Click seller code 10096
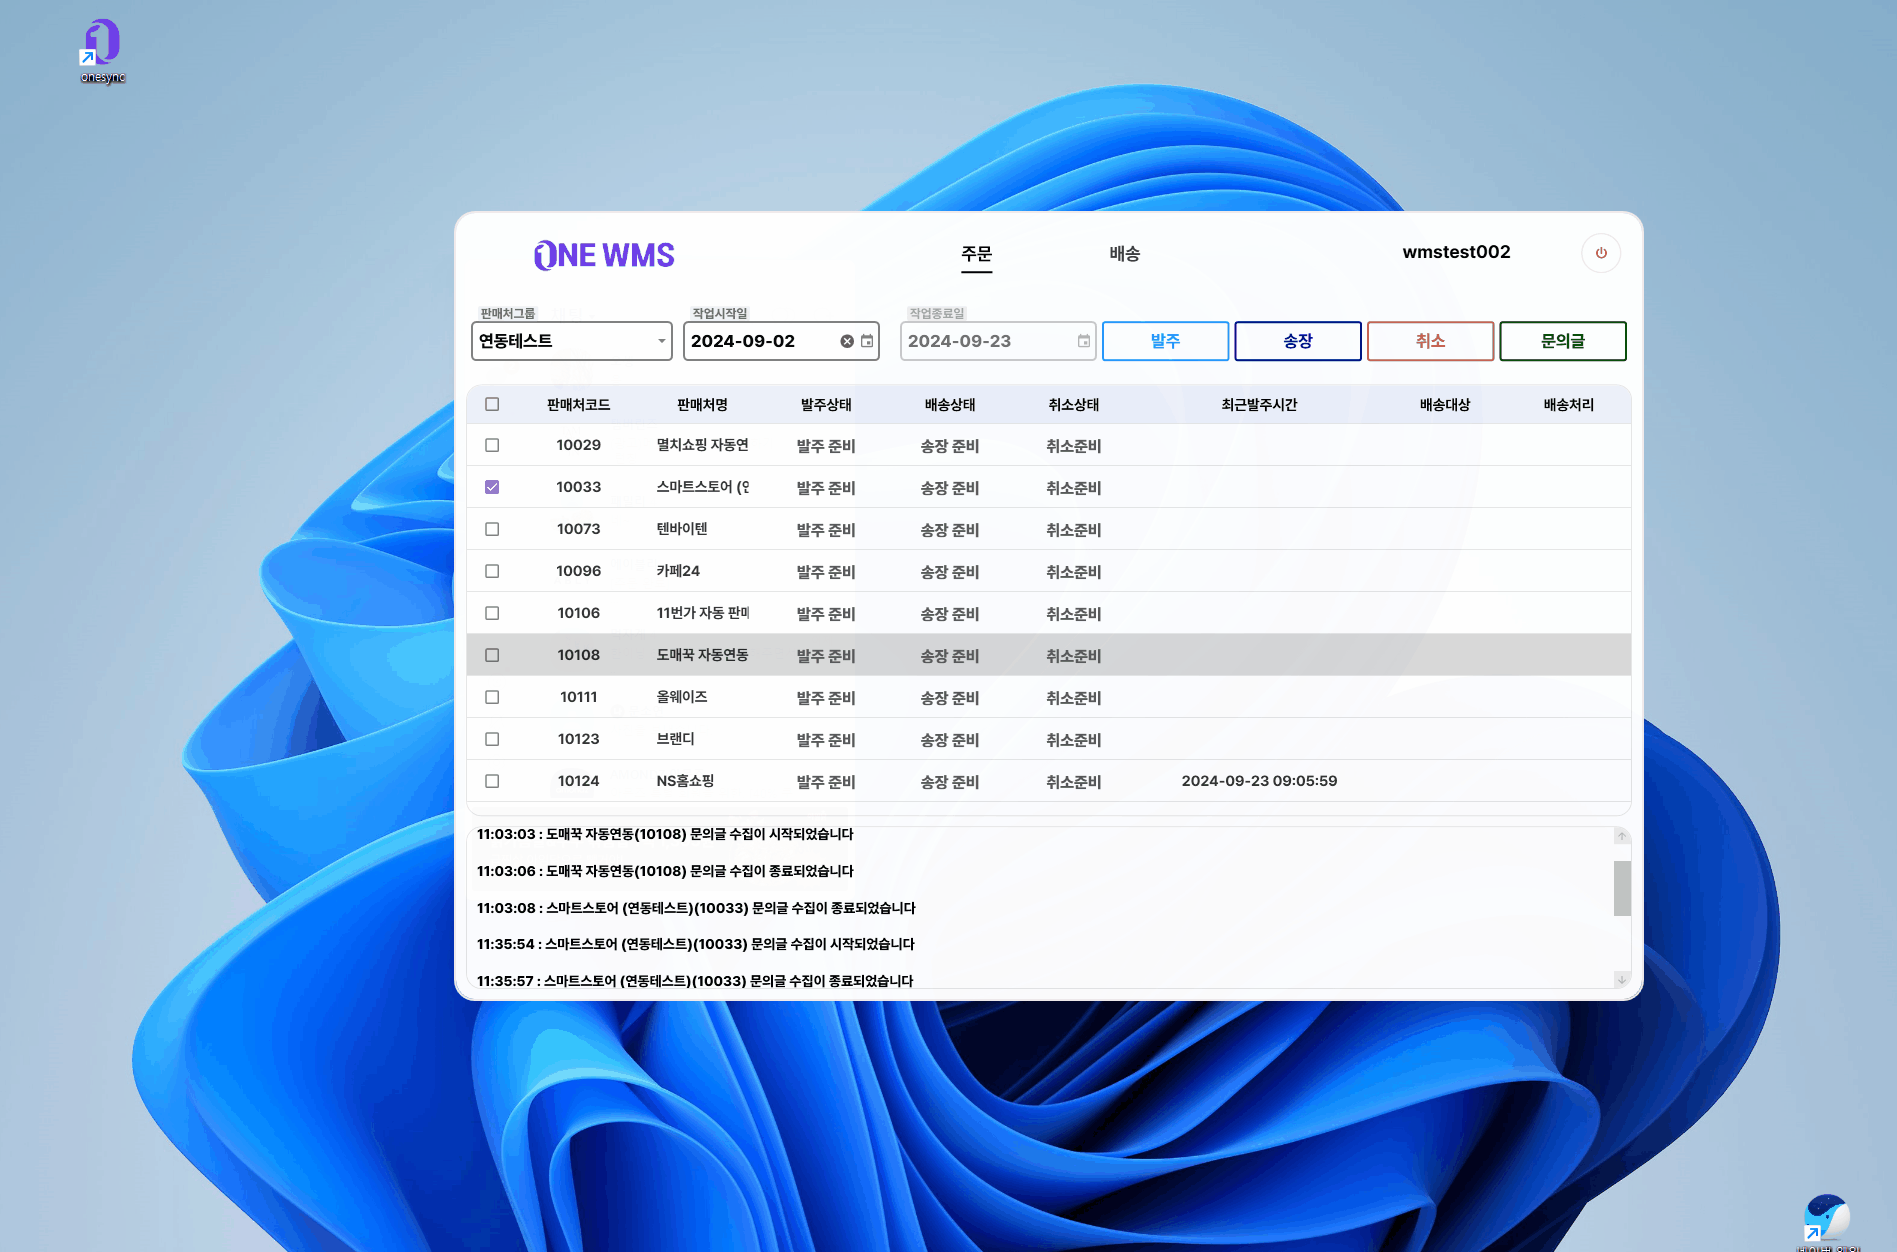This screenshot has height=1252, width=1897. [x=579, y=571]
